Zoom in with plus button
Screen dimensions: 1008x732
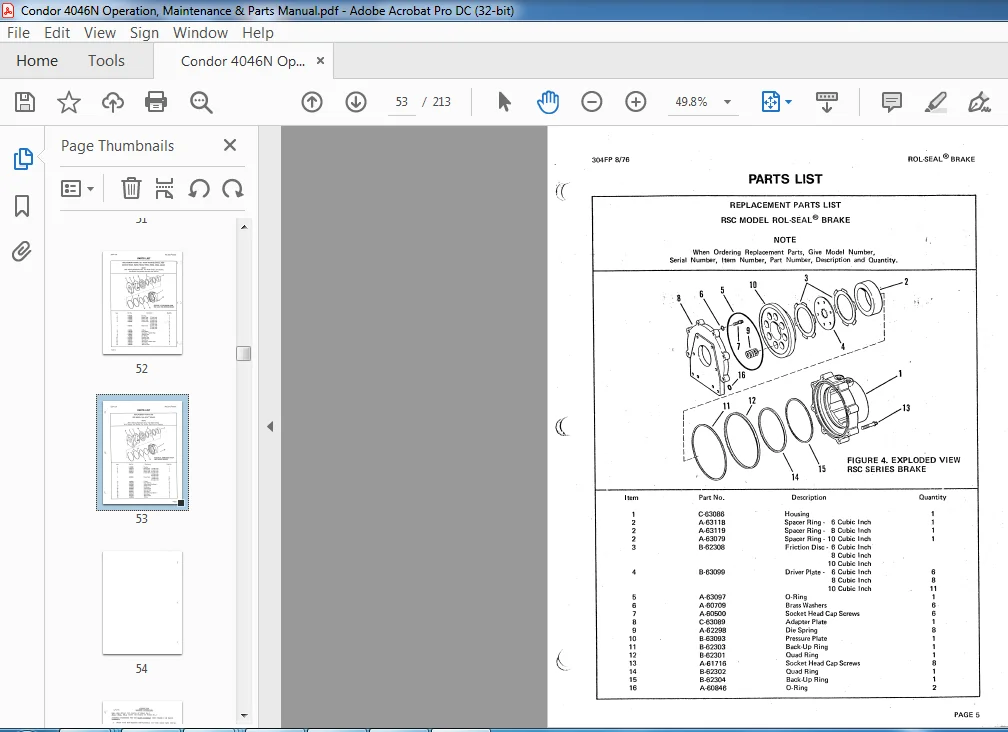[636, 102]
